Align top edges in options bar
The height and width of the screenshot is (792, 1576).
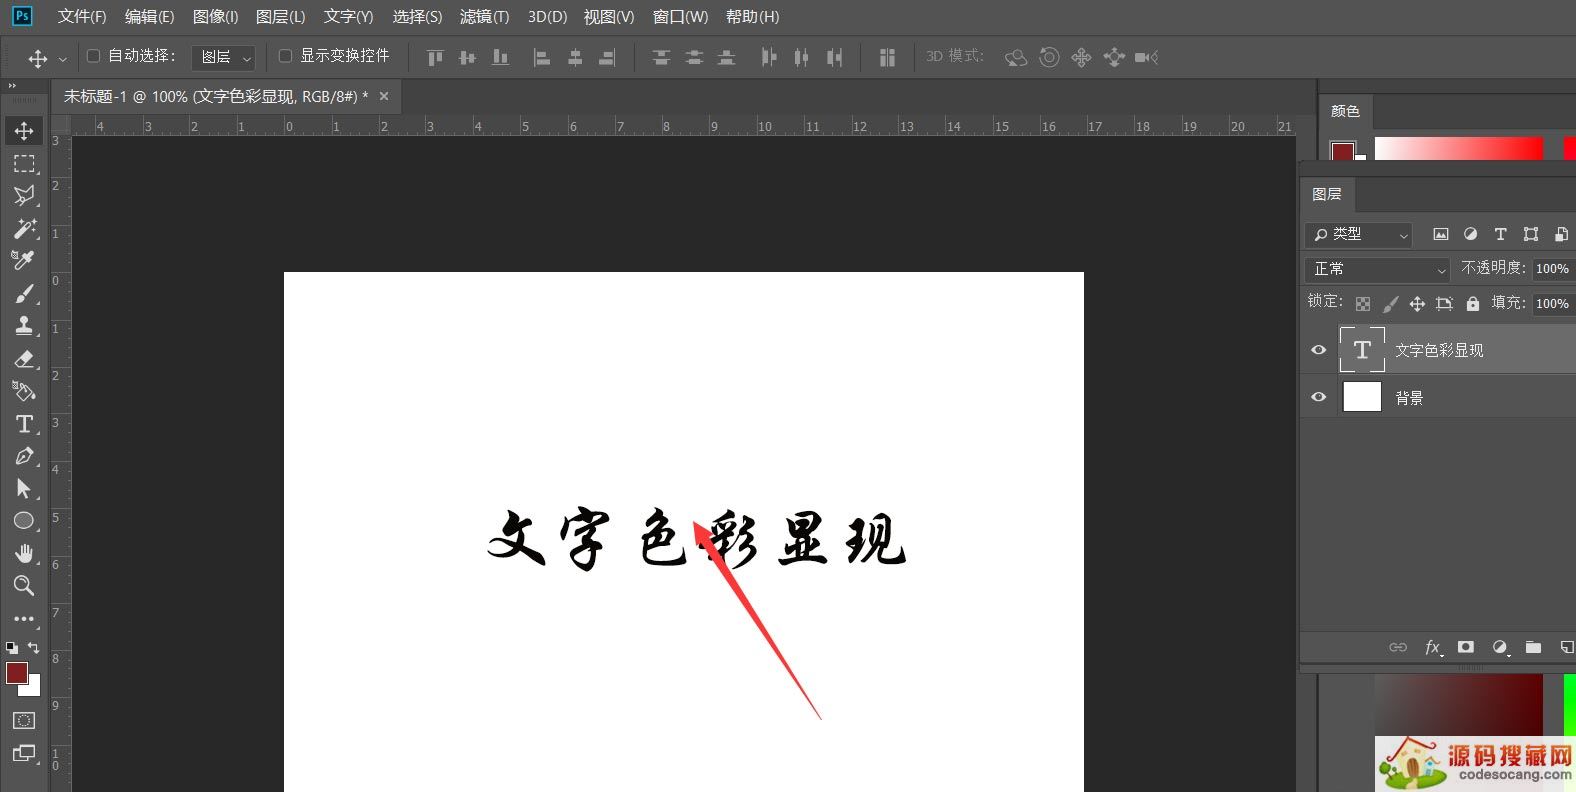(x=435, y=58)
